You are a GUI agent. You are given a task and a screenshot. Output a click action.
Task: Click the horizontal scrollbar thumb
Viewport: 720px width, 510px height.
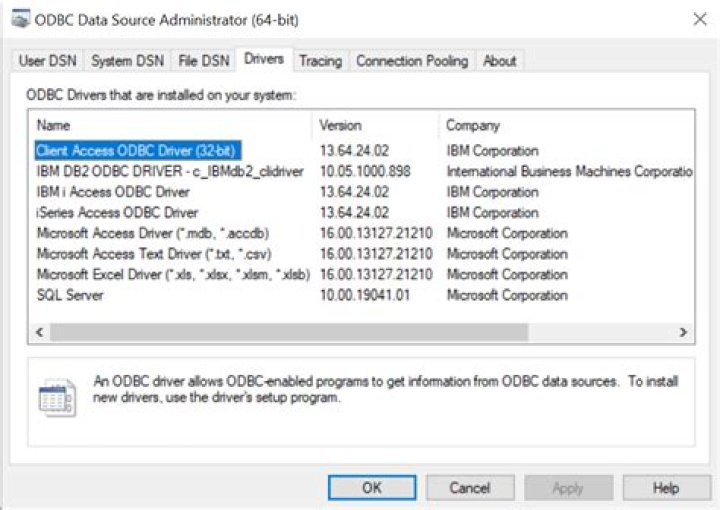289,332
